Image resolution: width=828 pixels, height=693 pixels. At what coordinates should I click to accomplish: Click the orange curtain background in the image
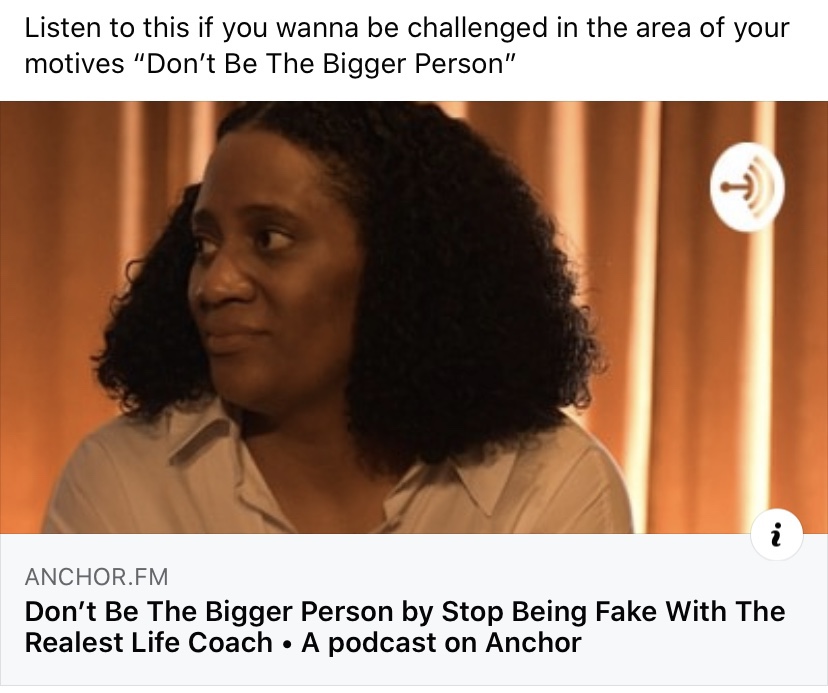click(686, 343)
